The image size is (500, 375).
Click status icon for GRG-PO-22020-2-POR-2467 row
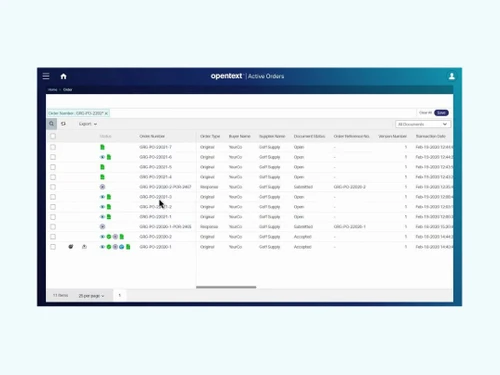102,187
